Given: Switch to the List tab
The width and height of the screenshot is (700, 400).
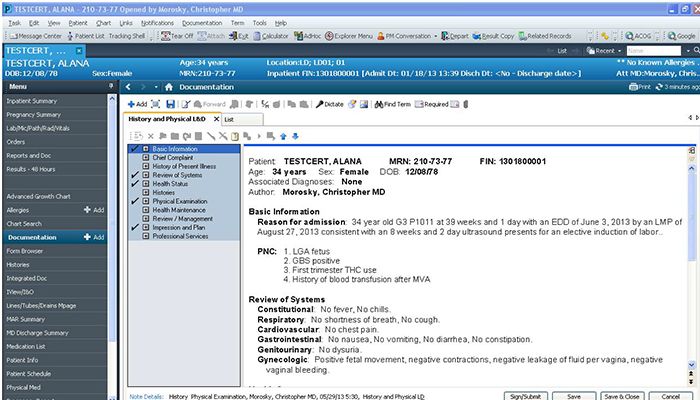Looking at the screenshot, I should coord(229,119).
